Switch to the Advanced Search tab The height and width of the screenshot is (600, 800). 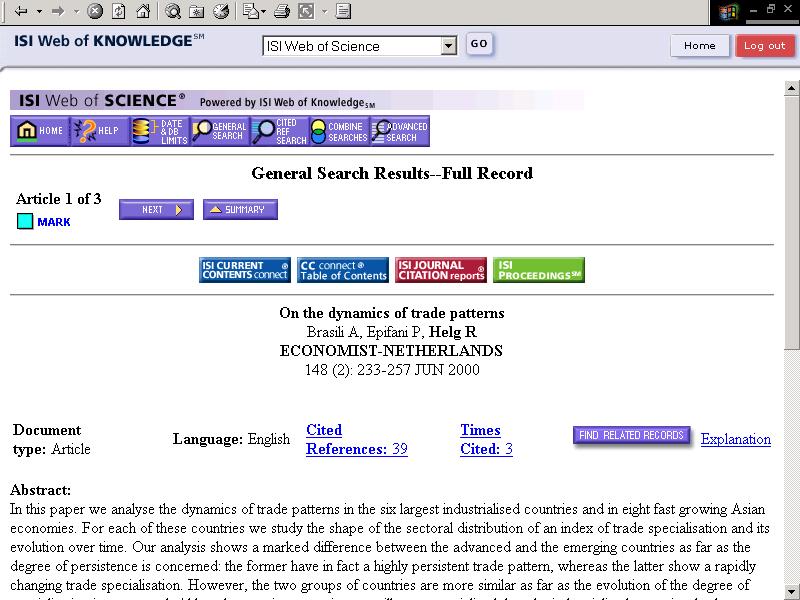[x=399, y=132]
